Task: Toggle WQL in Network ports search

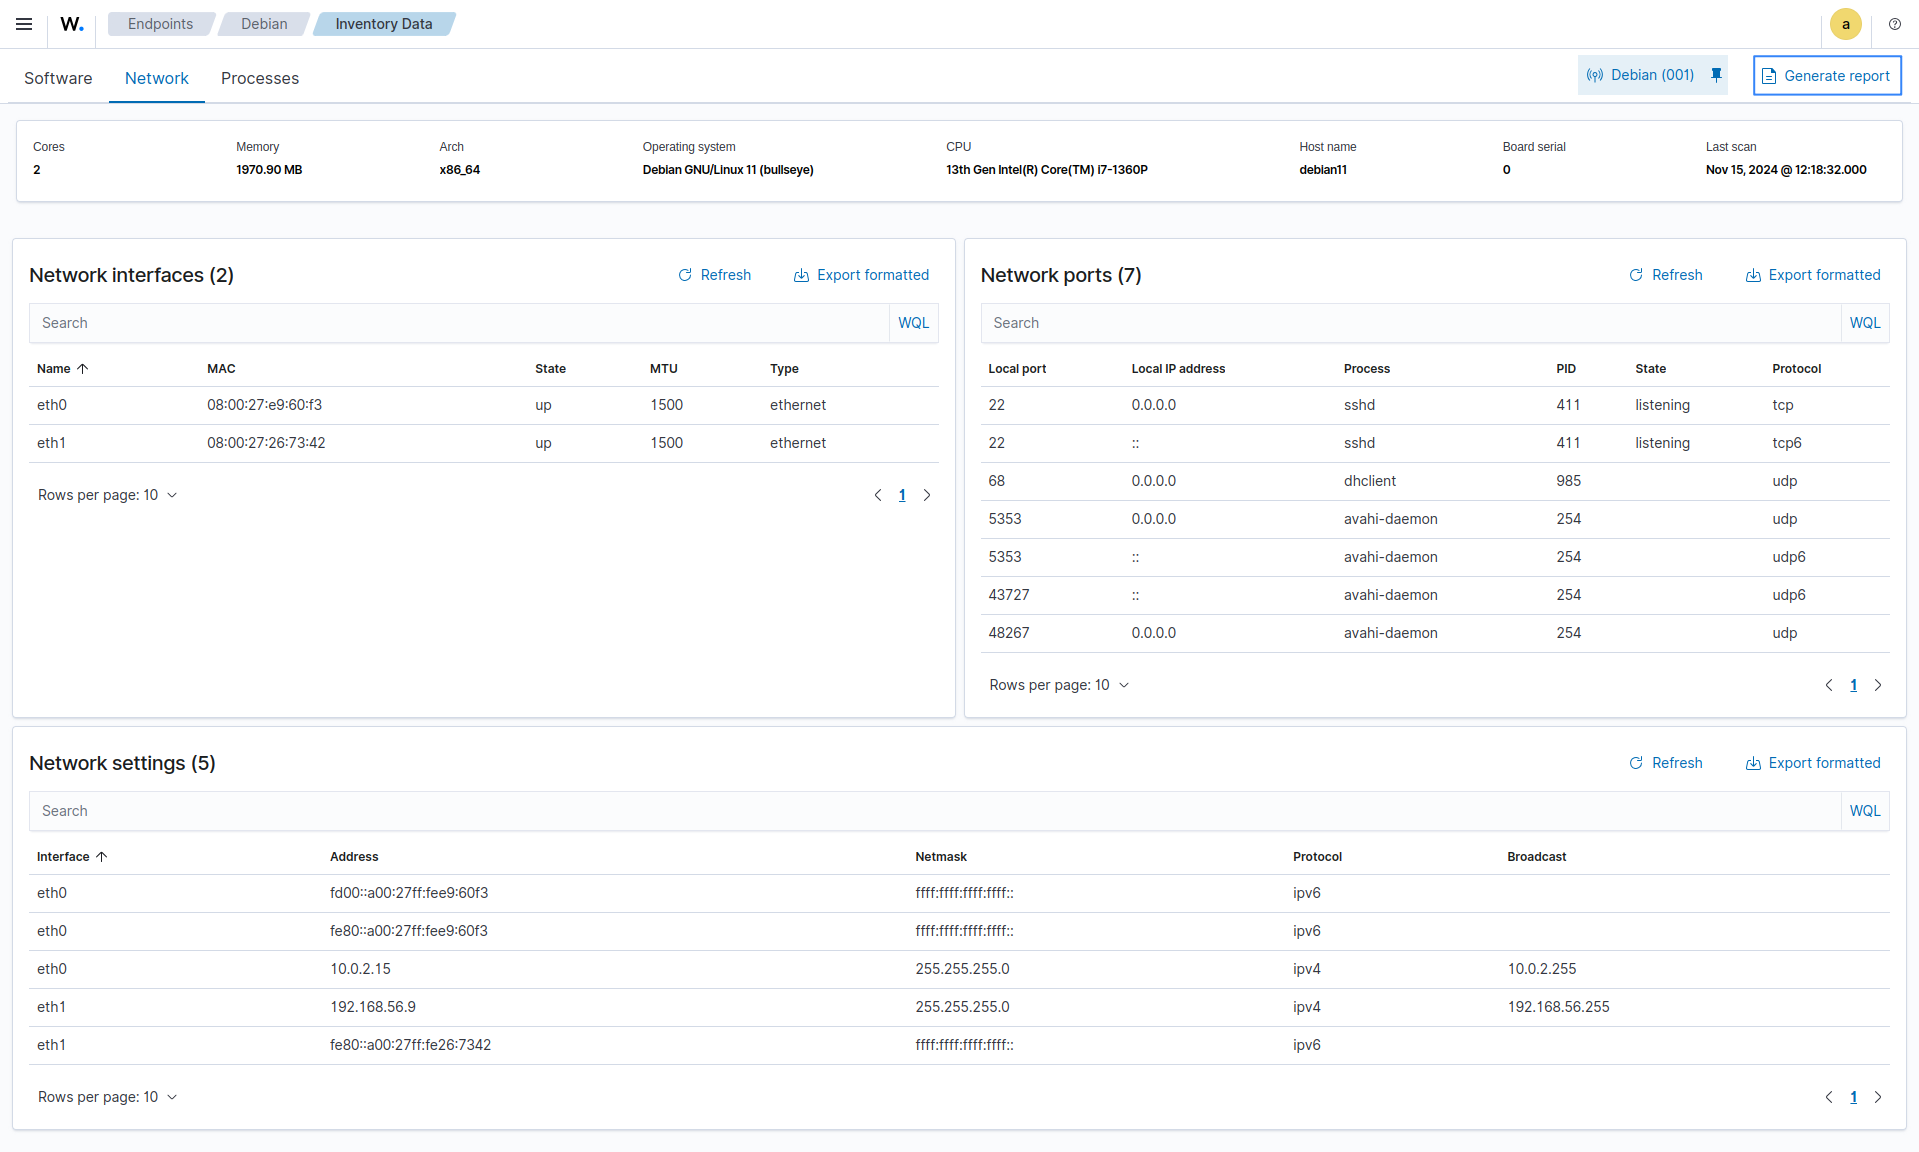Action: click(1864, 323)
